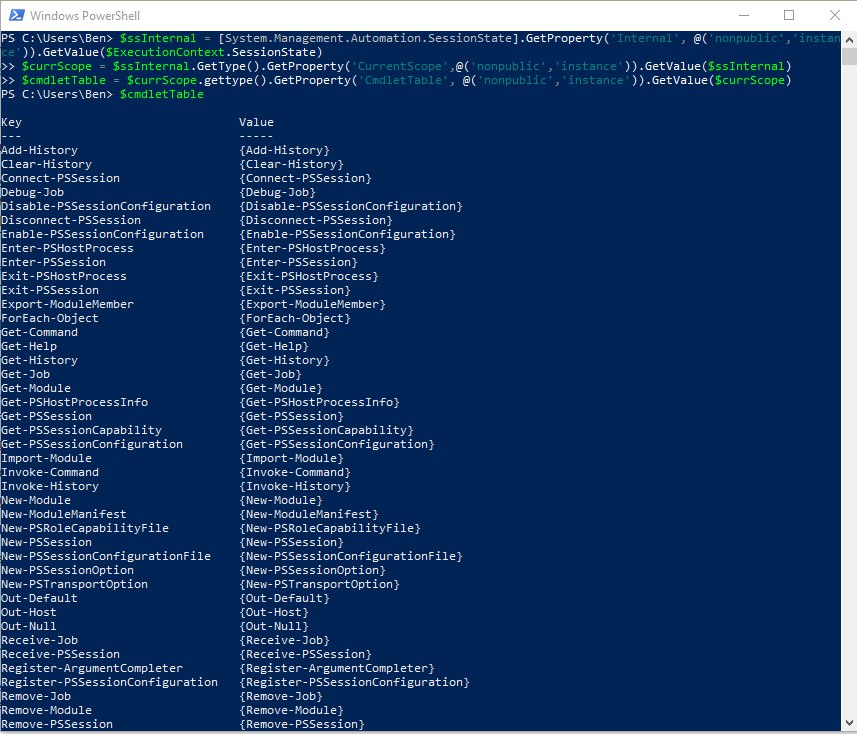Click the 'Remove-PSSession' key entry

[57, 724]
